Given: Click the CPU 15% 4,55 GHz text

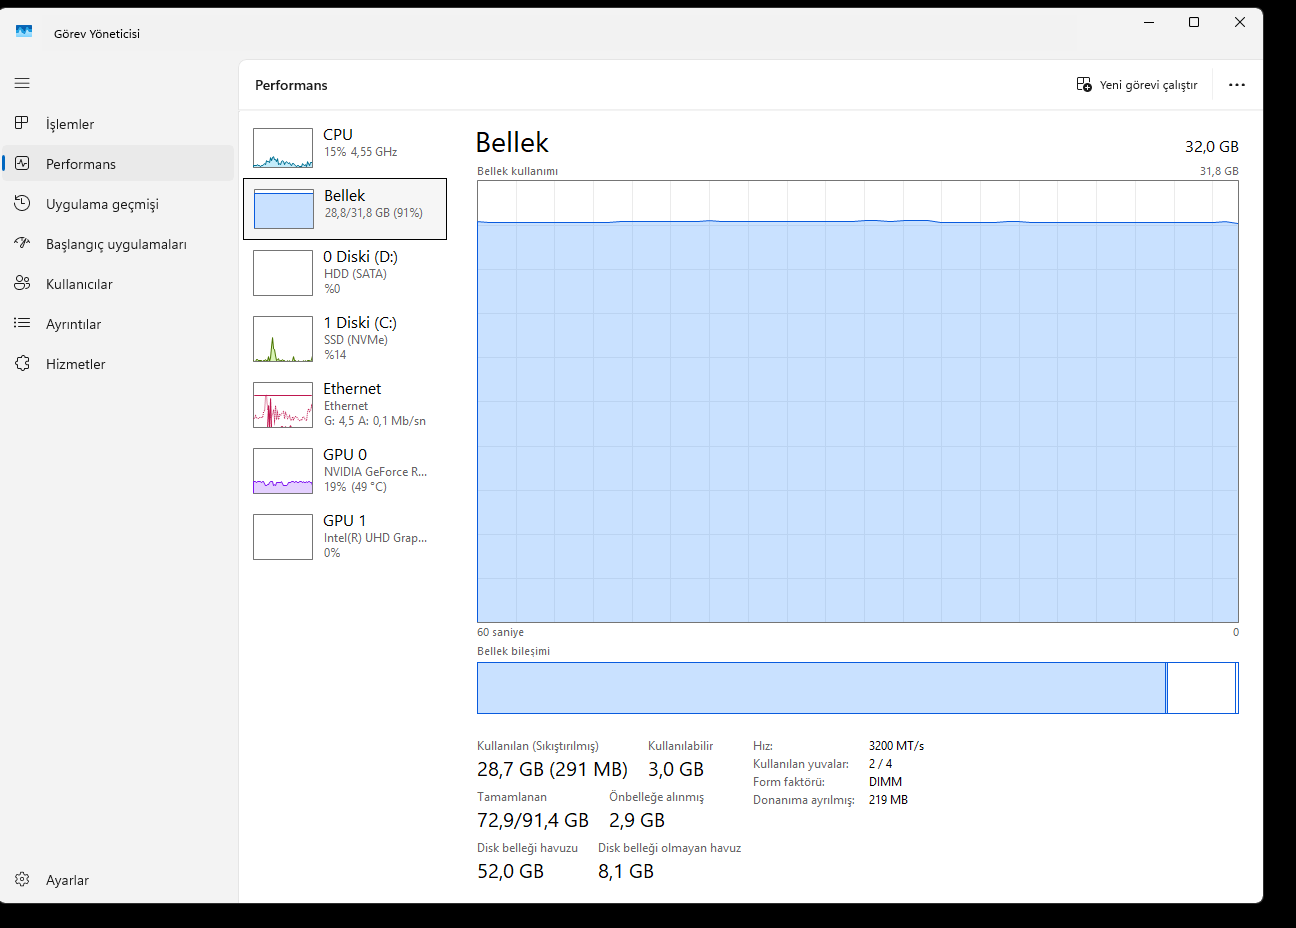Looking at the screenshot, I should point(360,152).
